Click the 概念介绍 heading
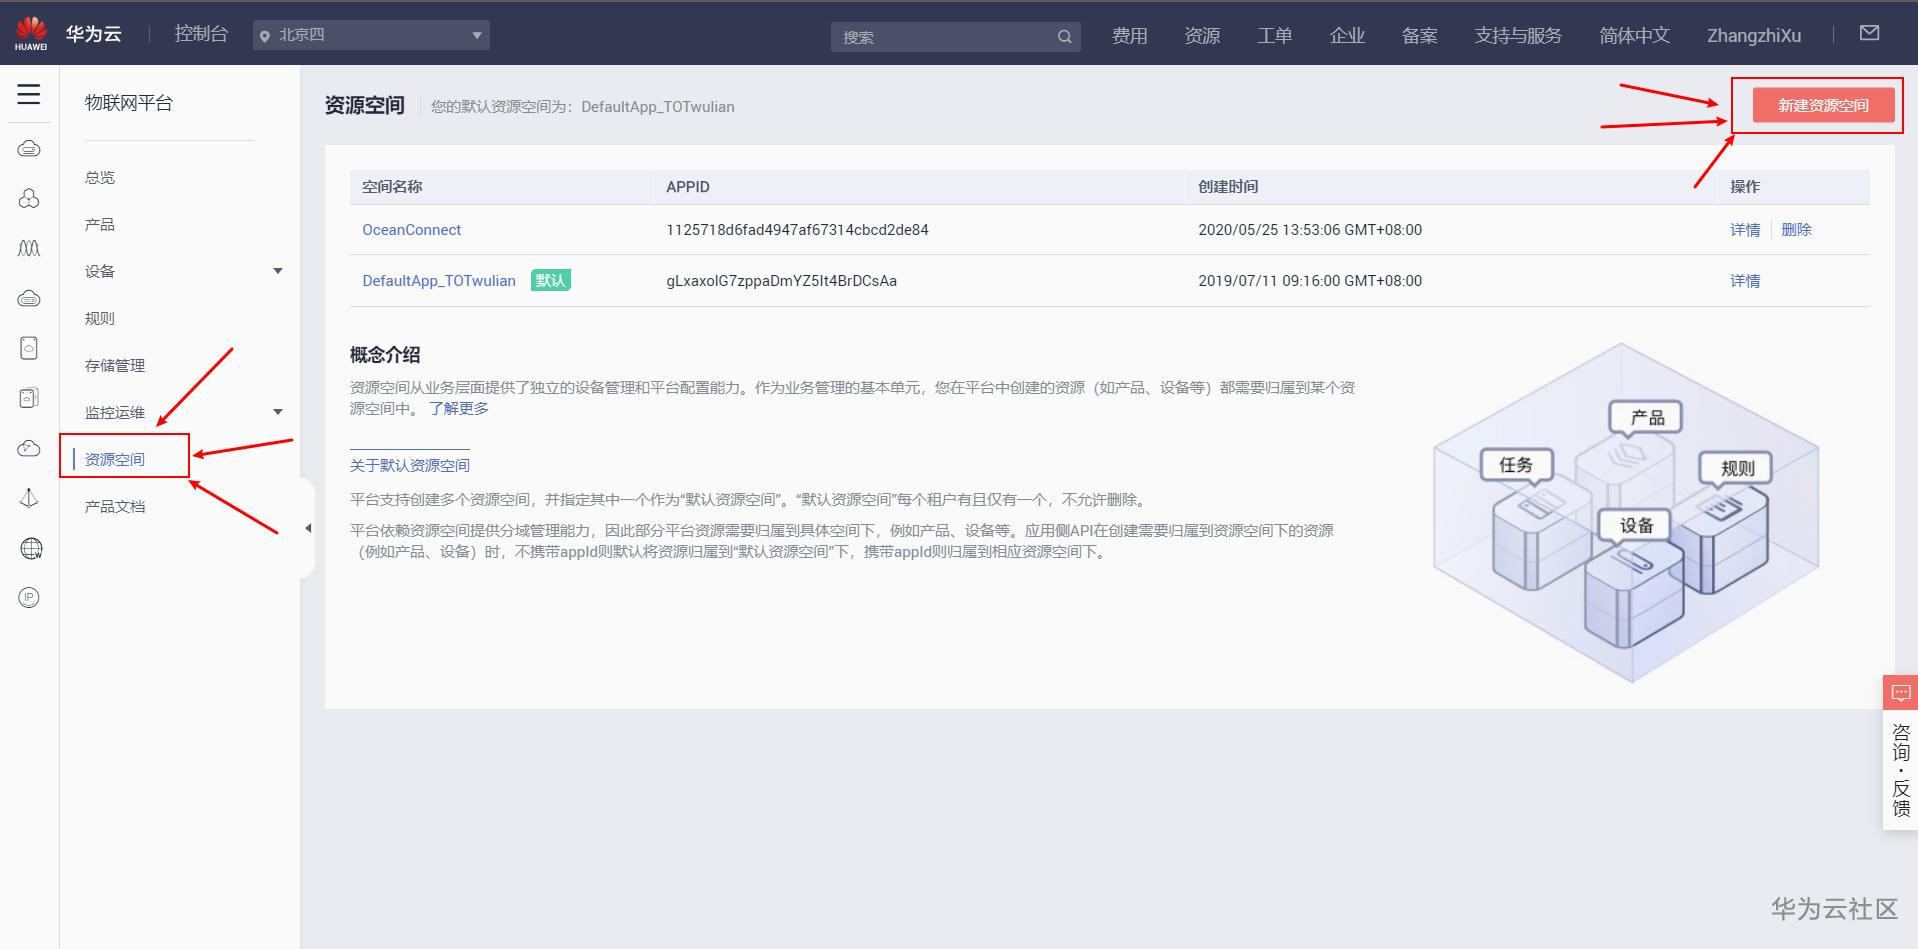The height and width of the screenshot is (949, 1918). [x=385, y=355]
